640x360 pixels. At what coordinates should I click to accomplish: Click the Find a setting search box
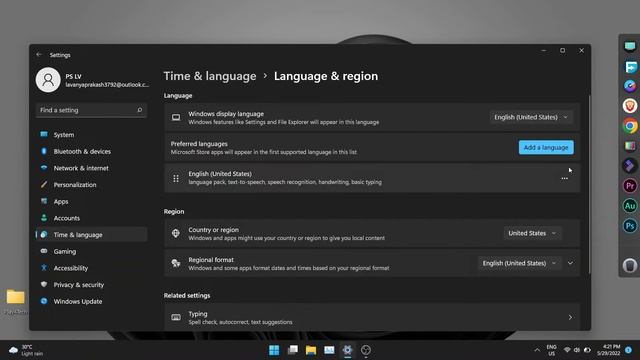(91, 110)
